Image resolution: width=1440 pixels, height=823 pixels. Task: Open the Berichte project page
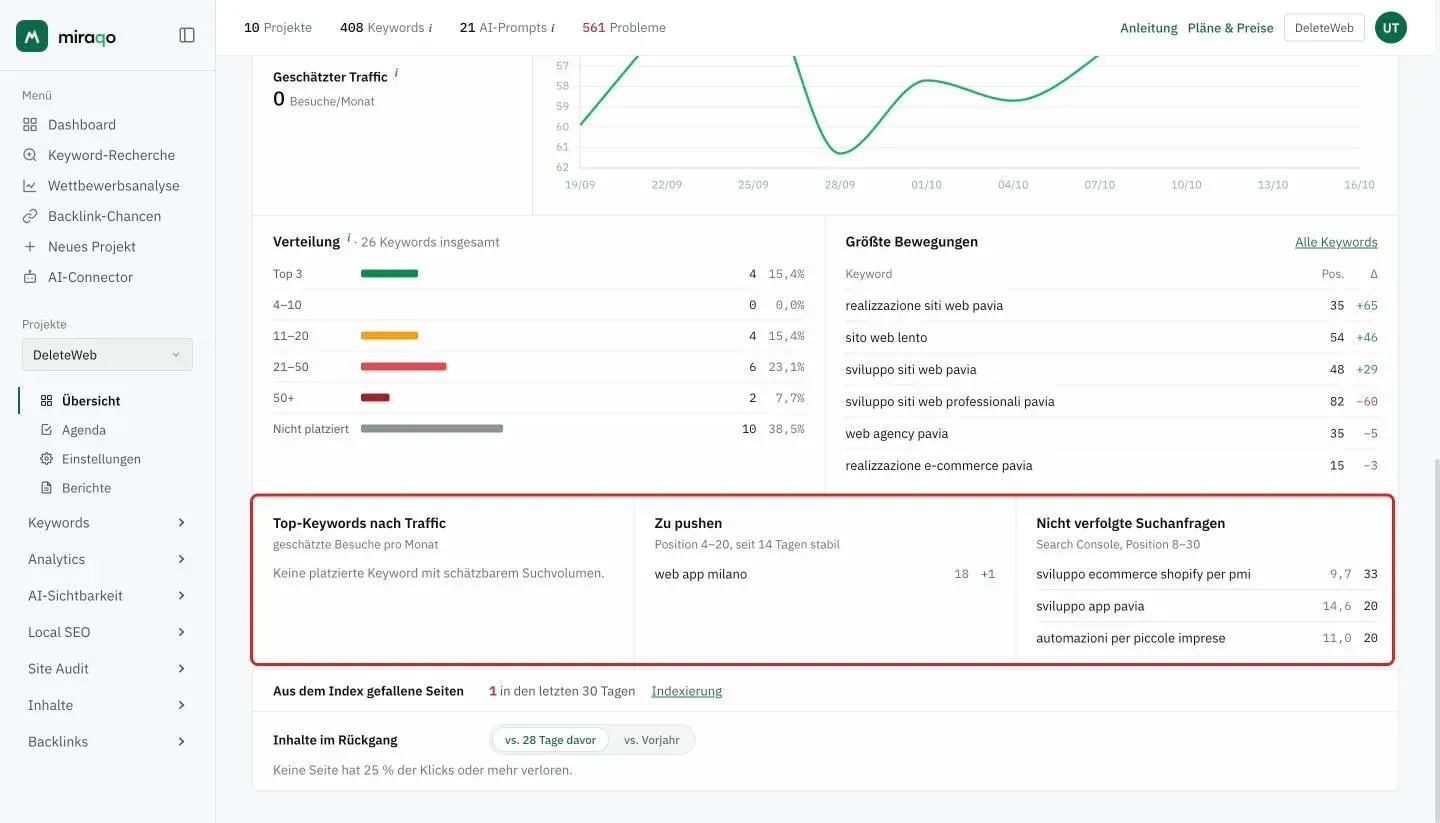point(86,488)
